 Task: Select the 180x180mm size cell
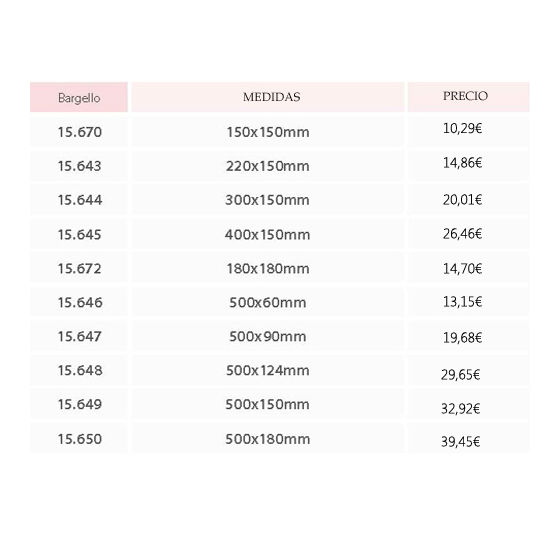tap(268, 268)
